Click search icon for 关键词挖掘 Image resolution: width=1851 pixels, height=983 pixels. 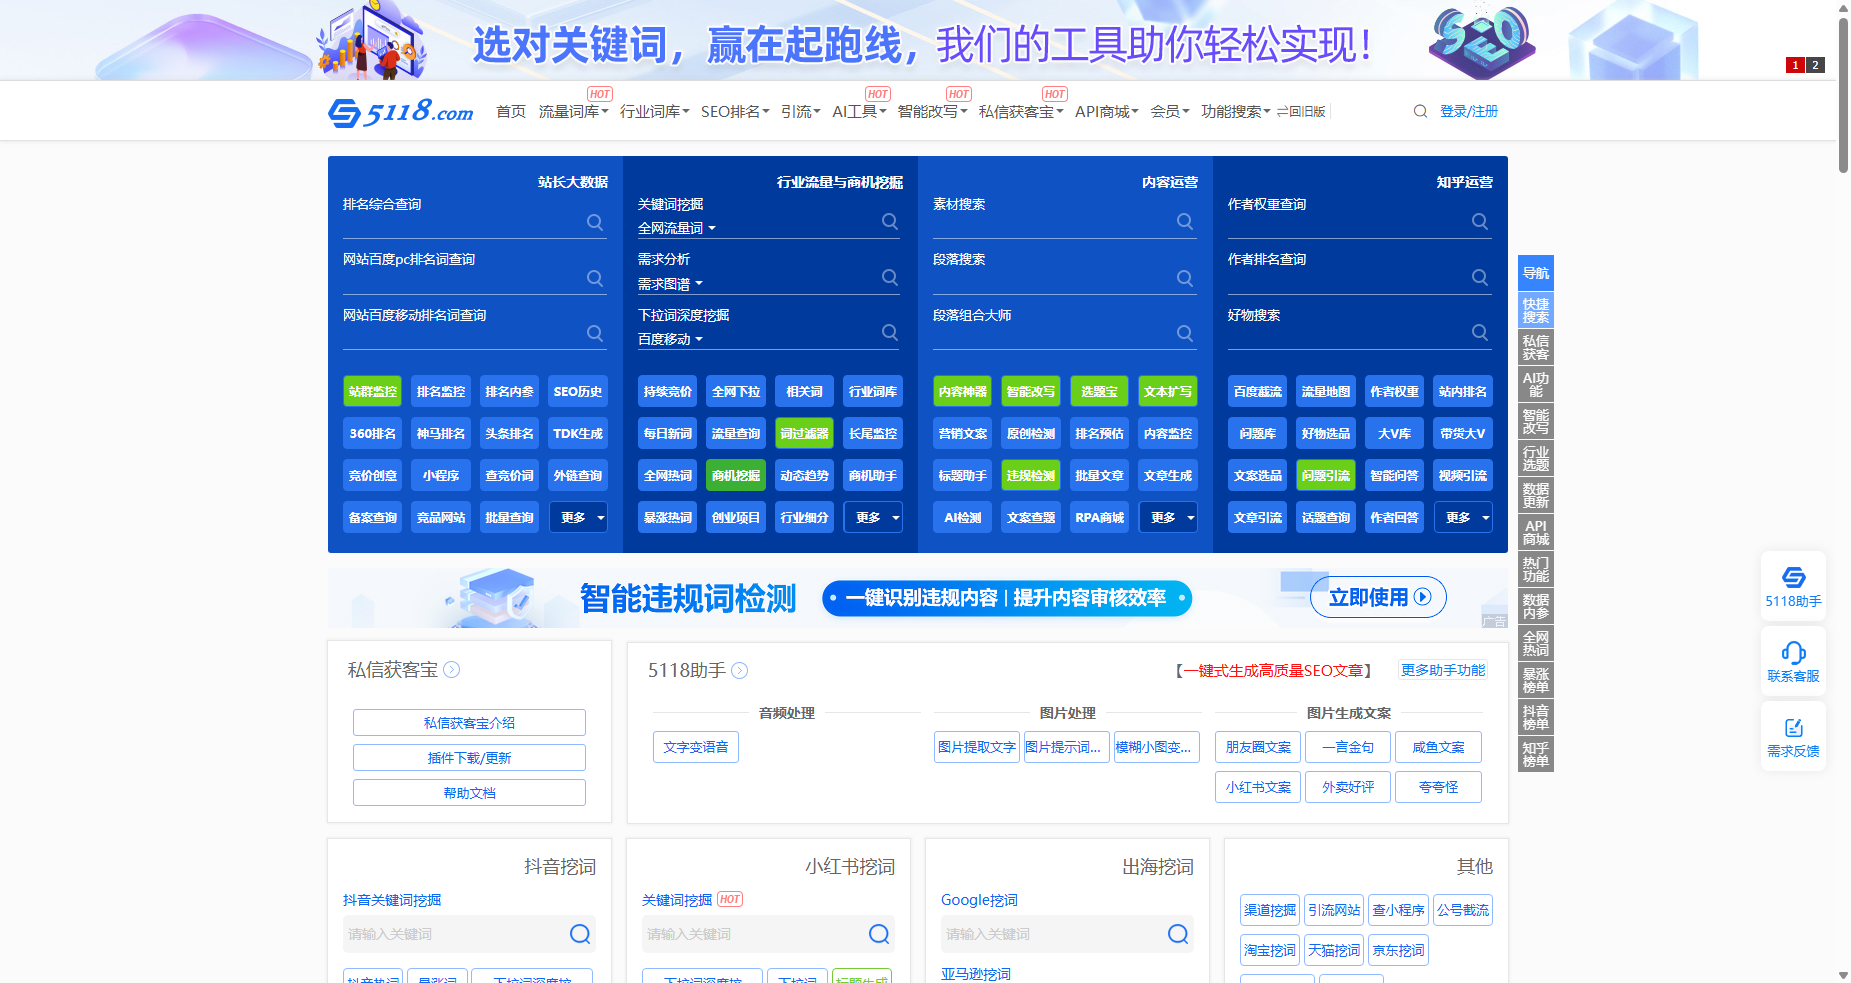point(890,221)
